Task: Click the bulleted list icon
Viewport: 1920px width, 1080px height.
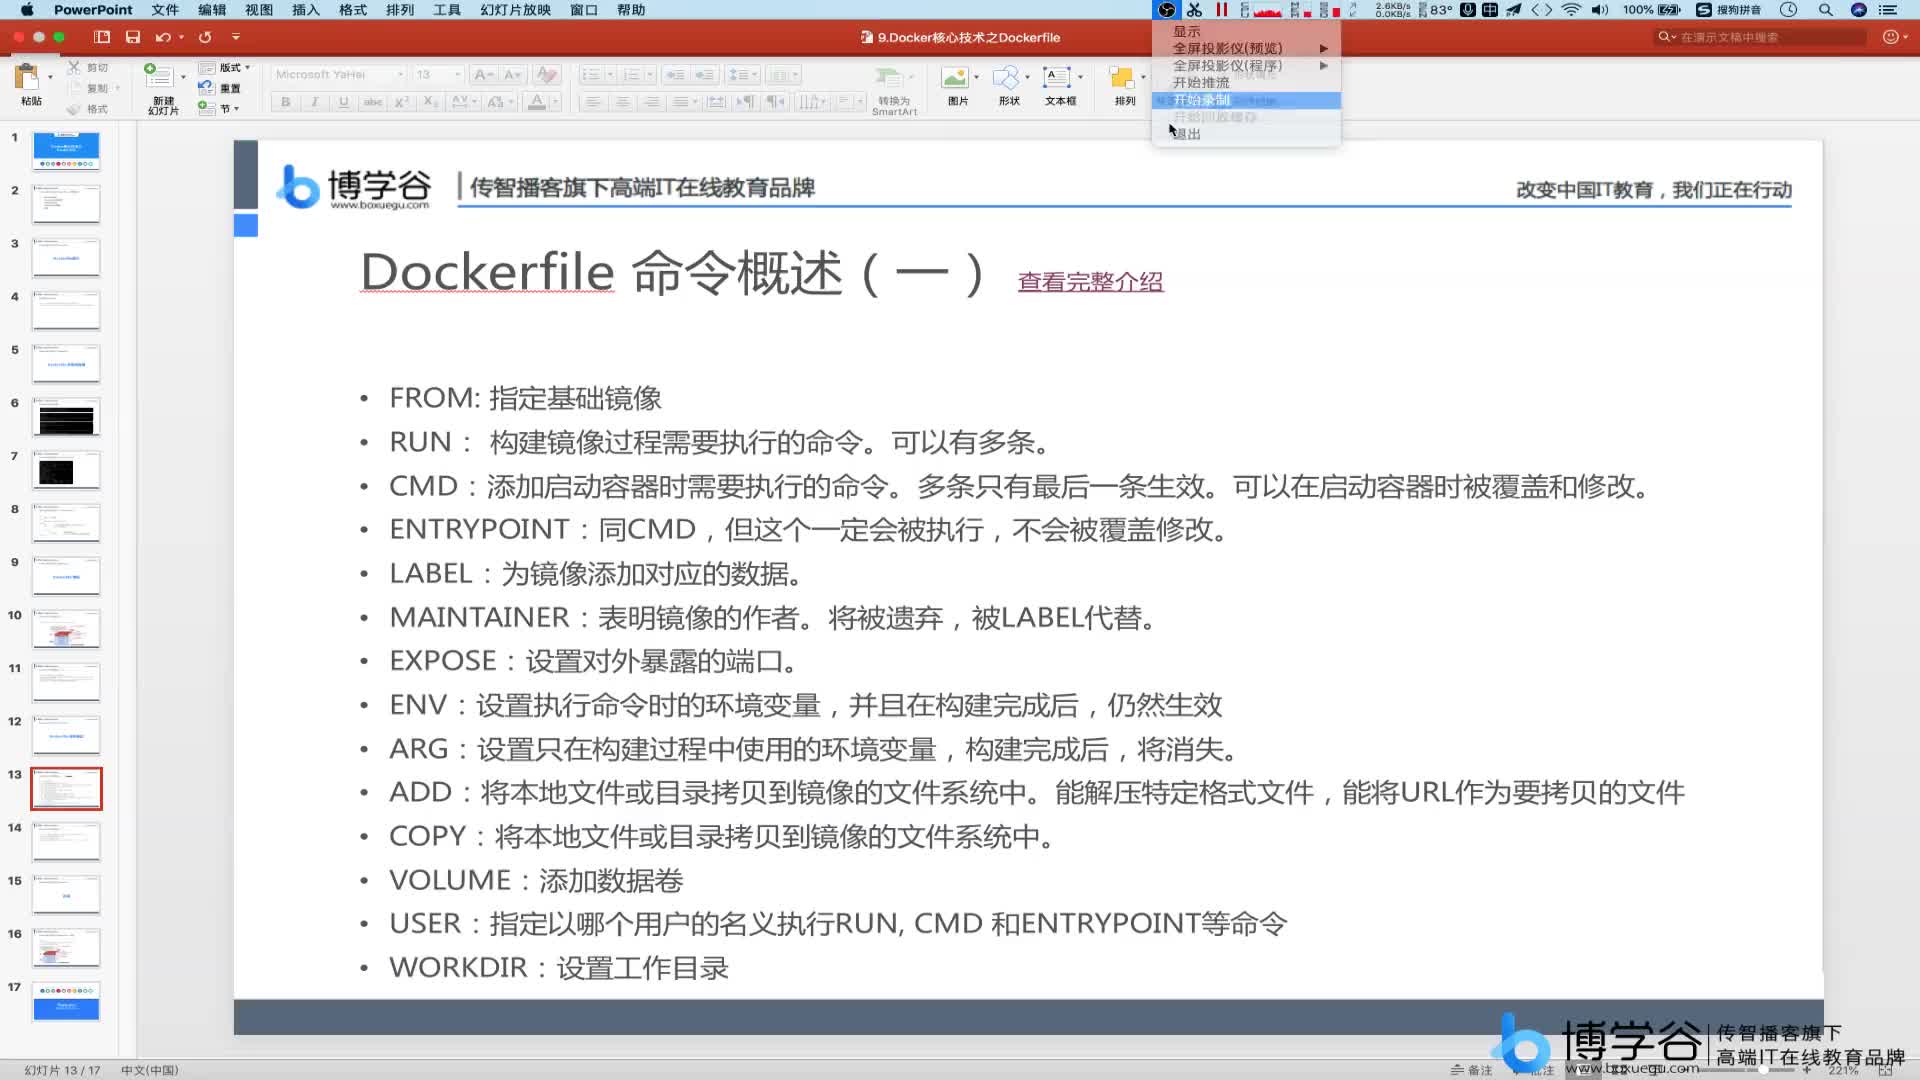Action: point(591,75)
